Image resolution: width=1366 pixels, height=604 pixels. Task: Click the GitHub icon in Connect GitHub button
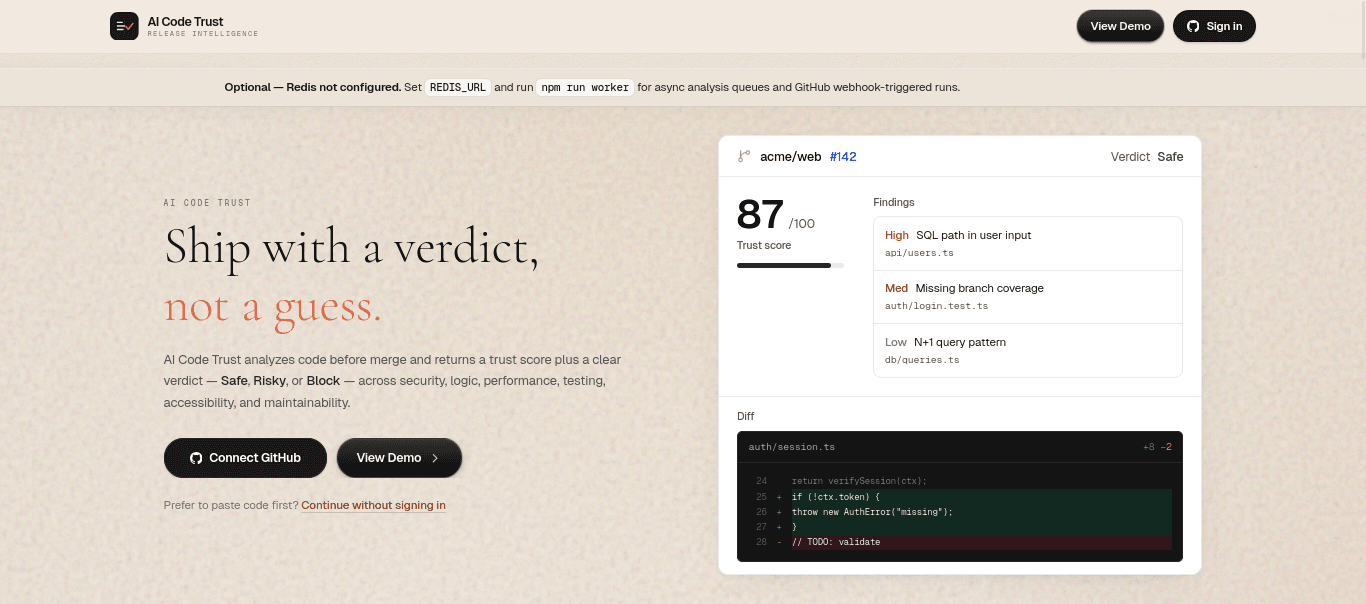pos(196,458)
